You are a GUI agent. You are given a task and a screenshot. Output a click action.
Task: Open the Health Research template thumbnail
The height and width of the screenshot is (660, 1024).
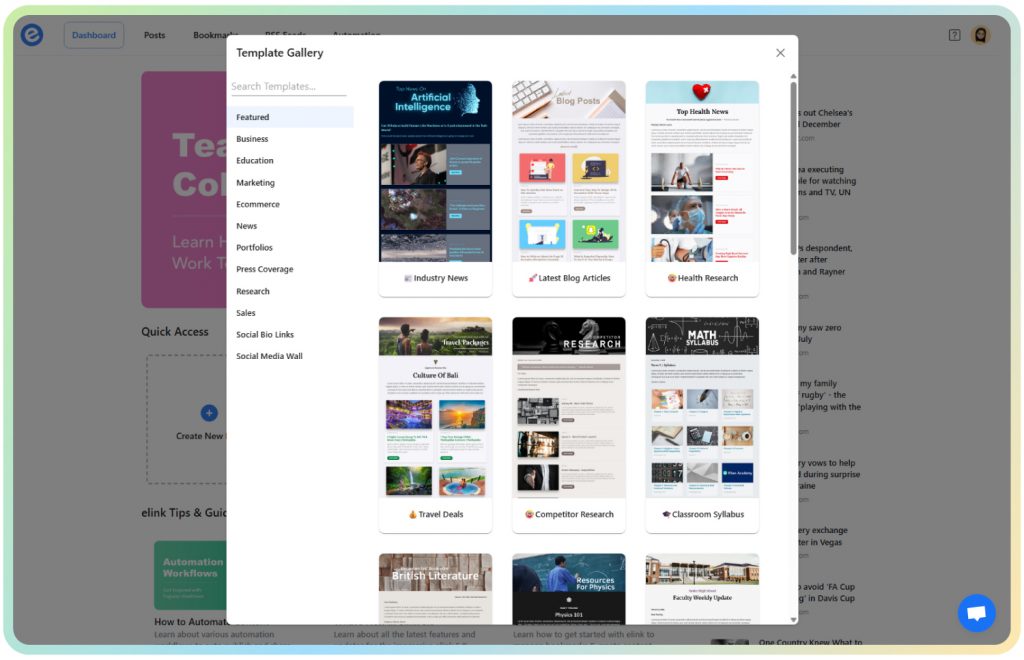pos(702,171)
